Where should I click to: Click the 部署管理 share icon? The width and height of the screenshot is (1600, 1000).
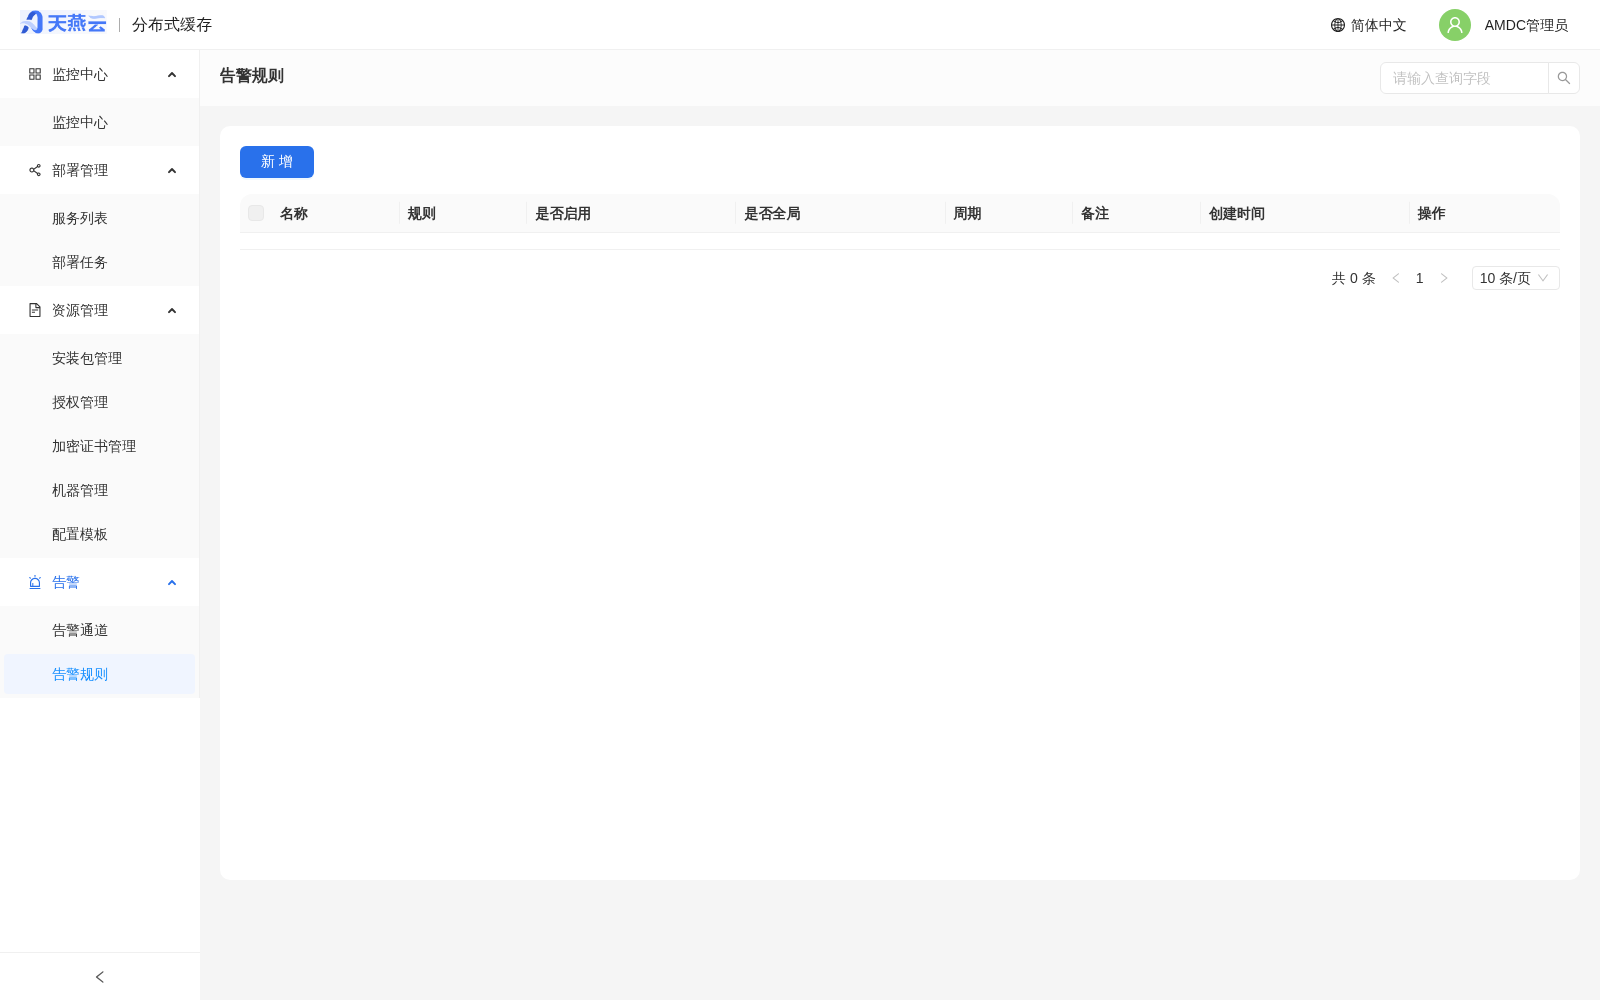click(x=35, y=170)
